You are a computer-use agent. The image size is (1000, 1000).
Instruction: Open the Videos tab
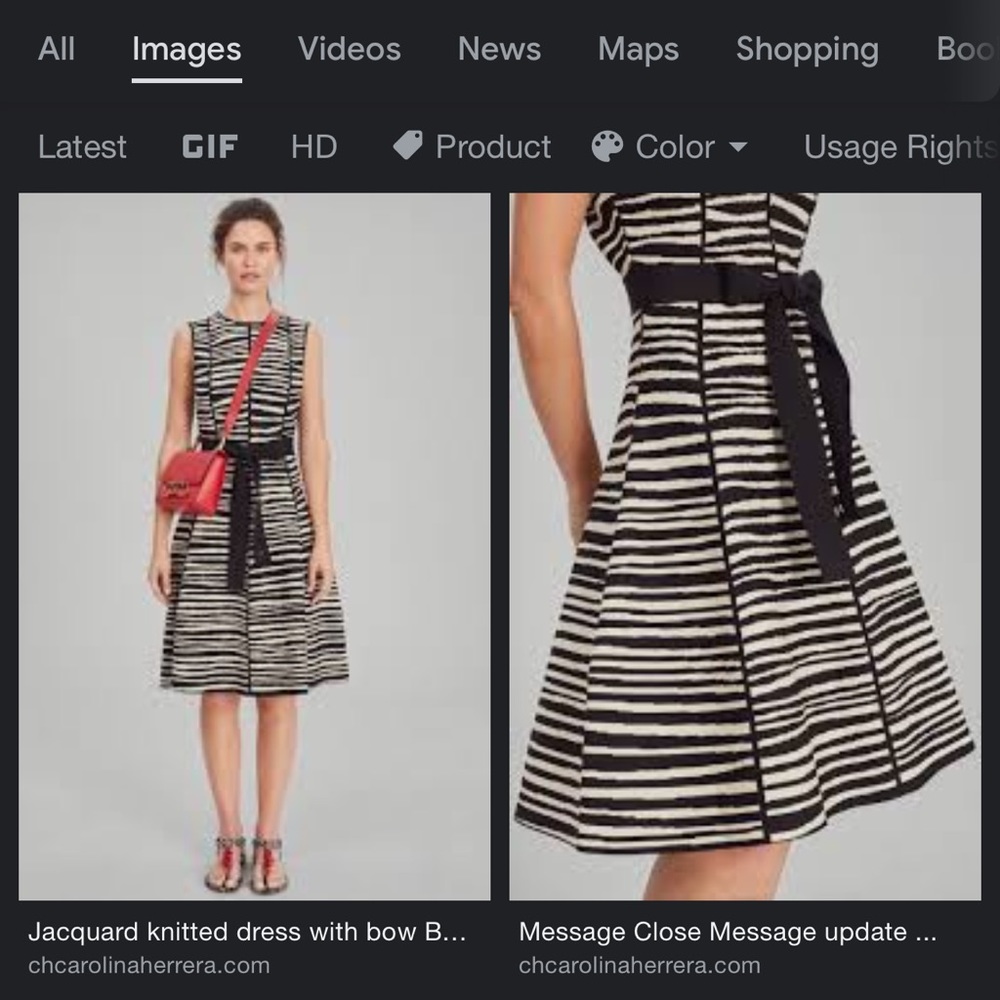(x=349, y=49)
